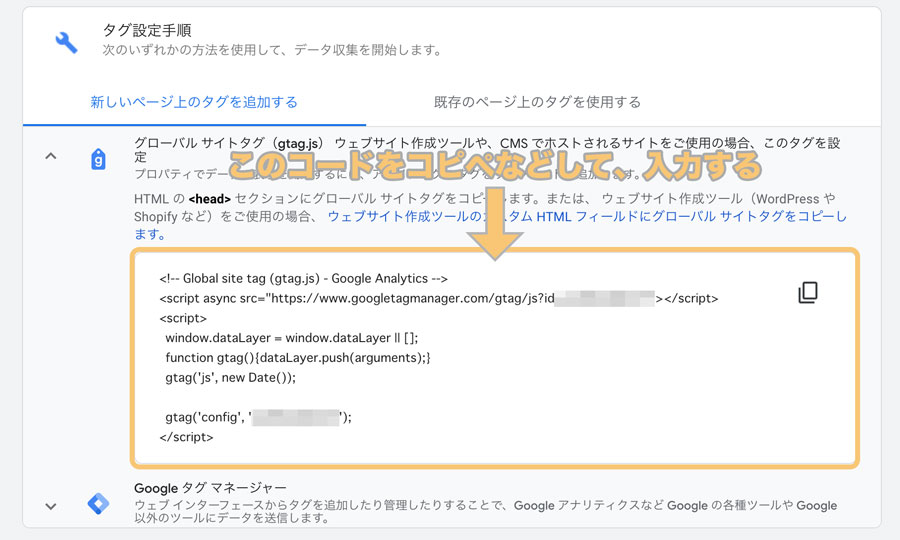This screenshot has width=900, height=540.
Task: Click the script async src line
Action: [439, 298]
